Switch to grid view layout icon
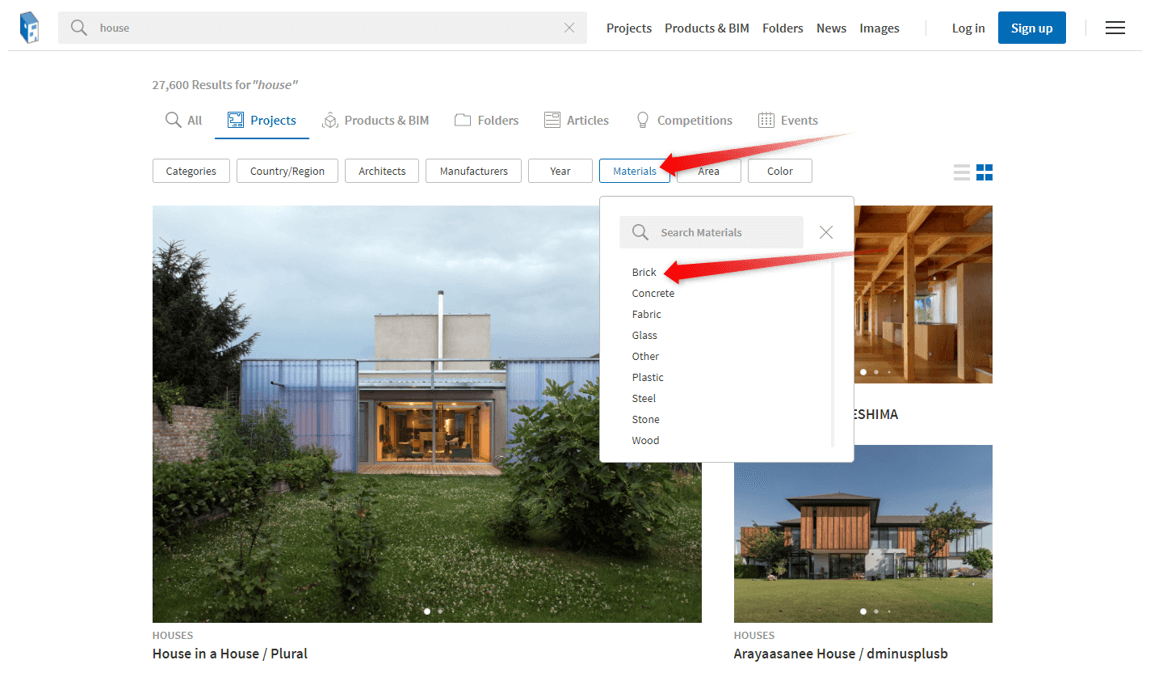1162x681 pixels. click(x=985, y=172)
